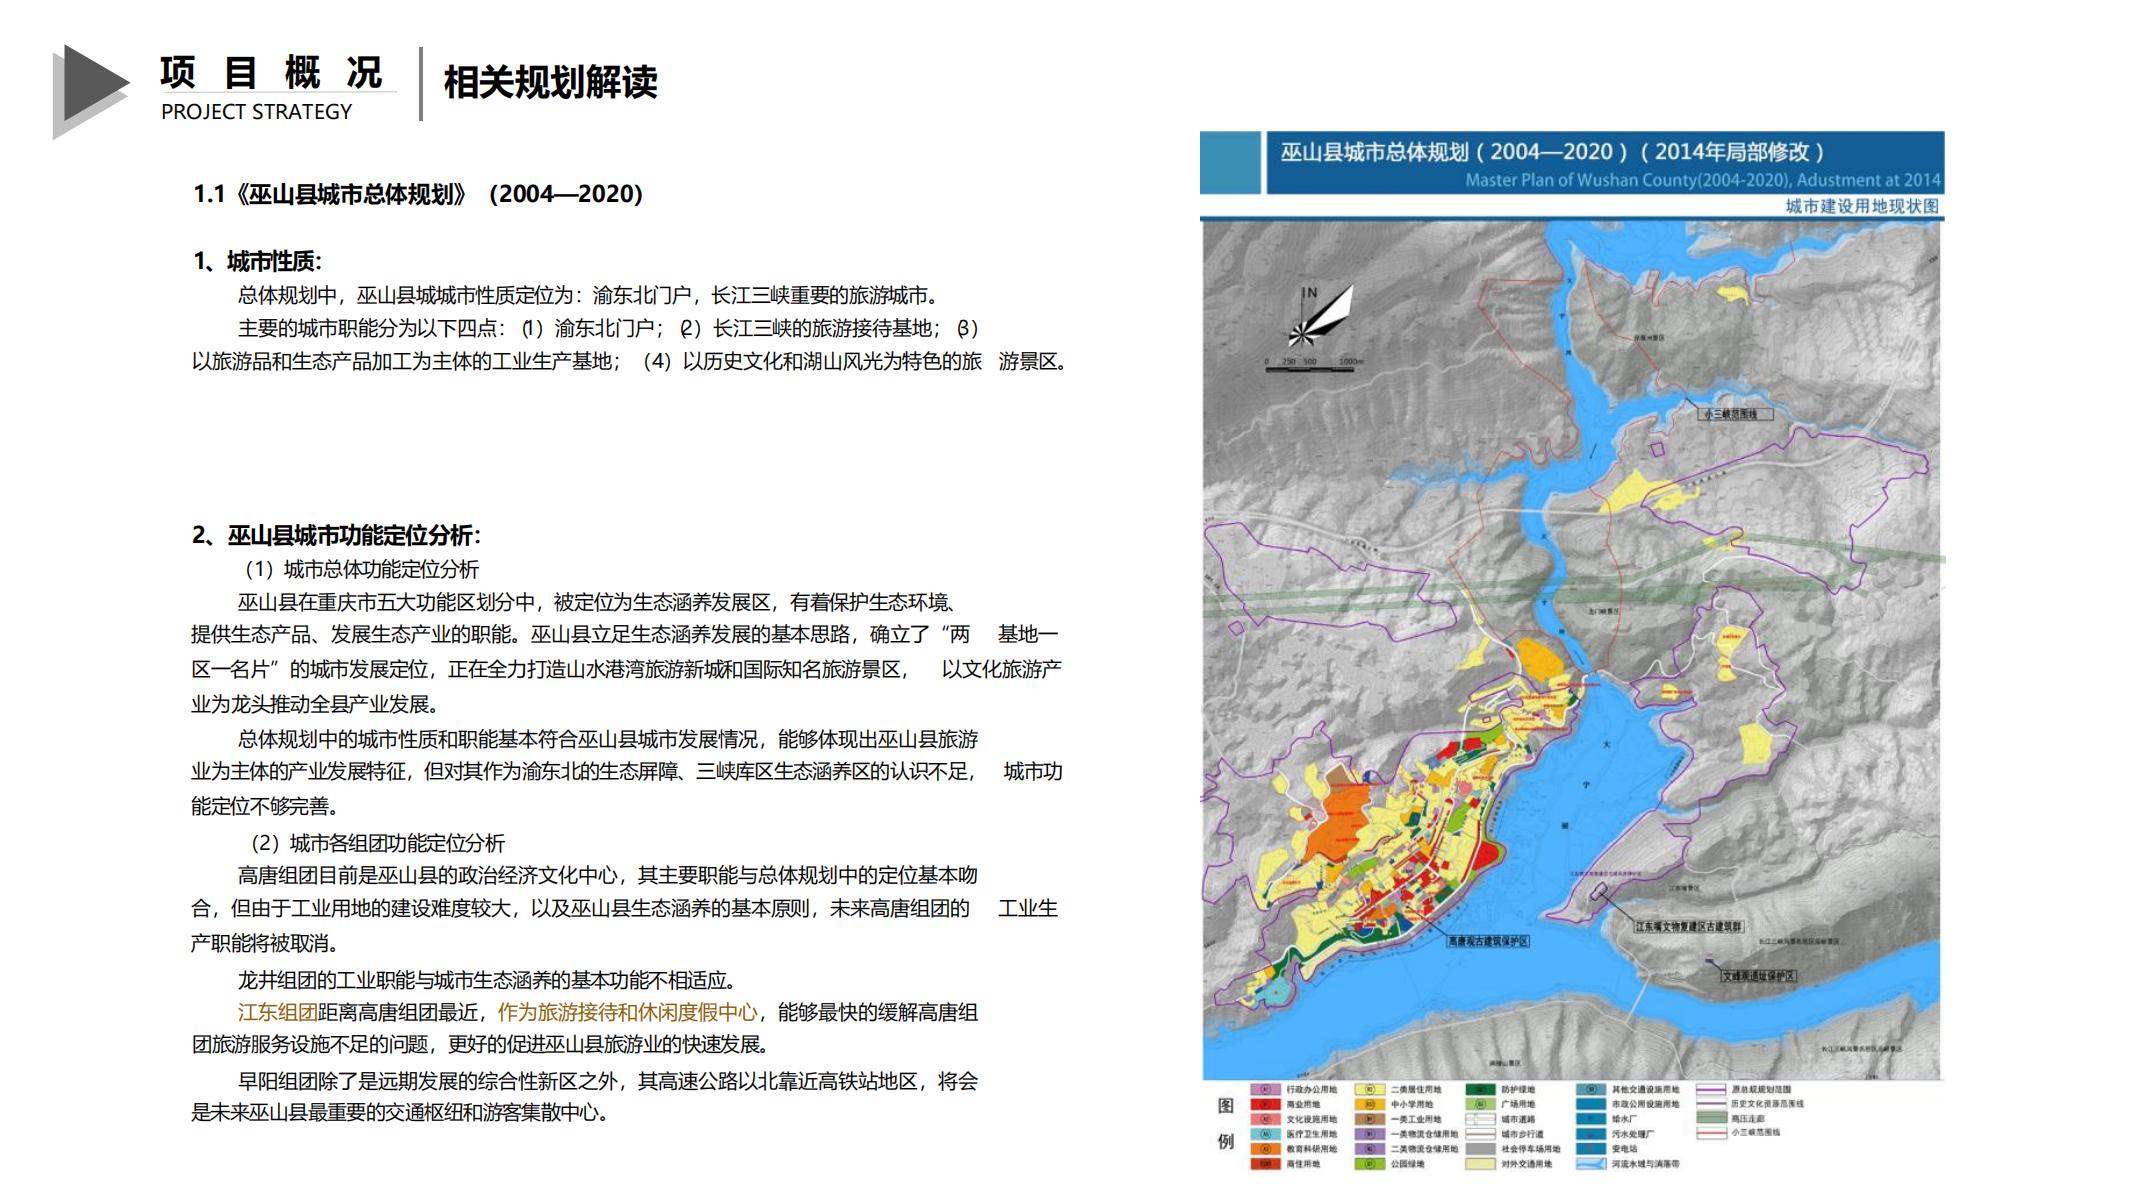The image size is (2133, 1200).
Task: Click the 医疗卫生用地 cyan legend swatch
Action: click(1266, 1134)
